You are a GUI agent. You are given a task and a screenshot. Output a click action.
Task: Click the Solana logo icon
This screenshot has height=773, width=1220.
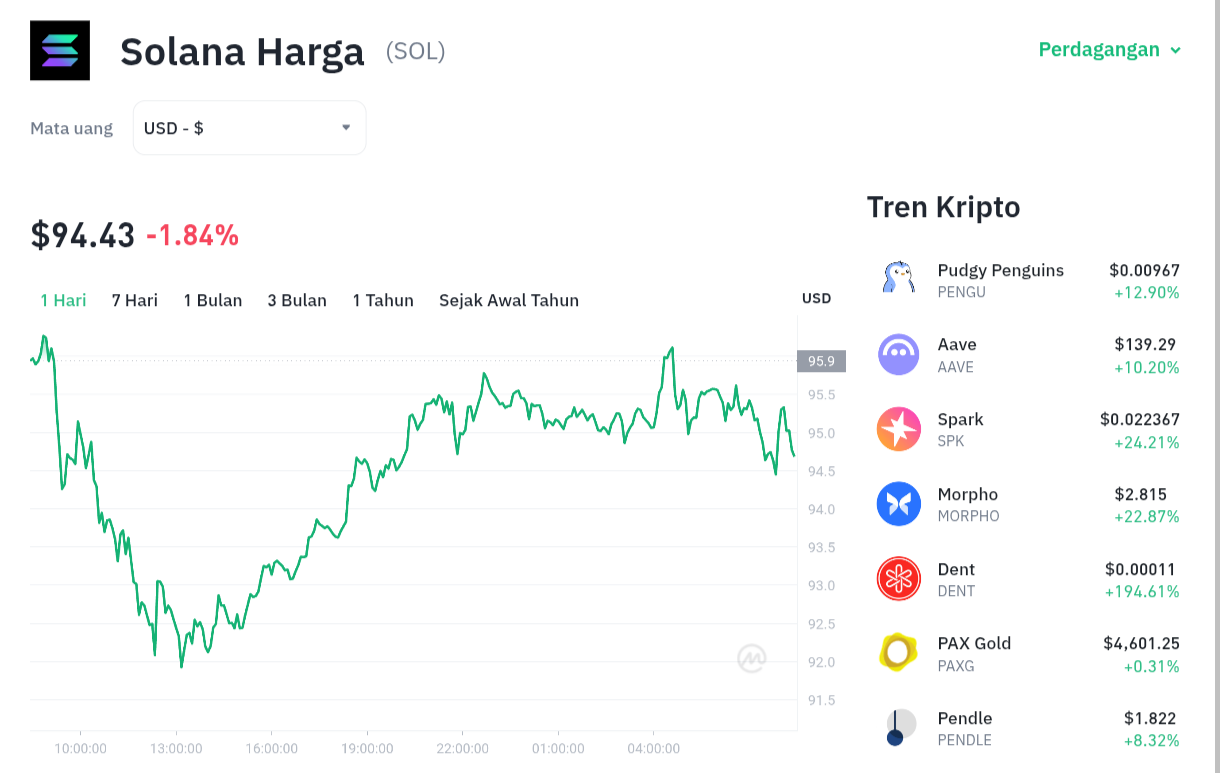(x=60, y=50)
